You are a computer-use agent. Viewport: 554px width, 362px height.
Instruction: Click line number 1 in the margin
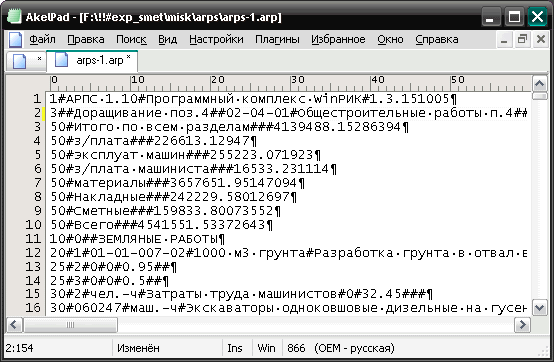[x=37, y=99]
